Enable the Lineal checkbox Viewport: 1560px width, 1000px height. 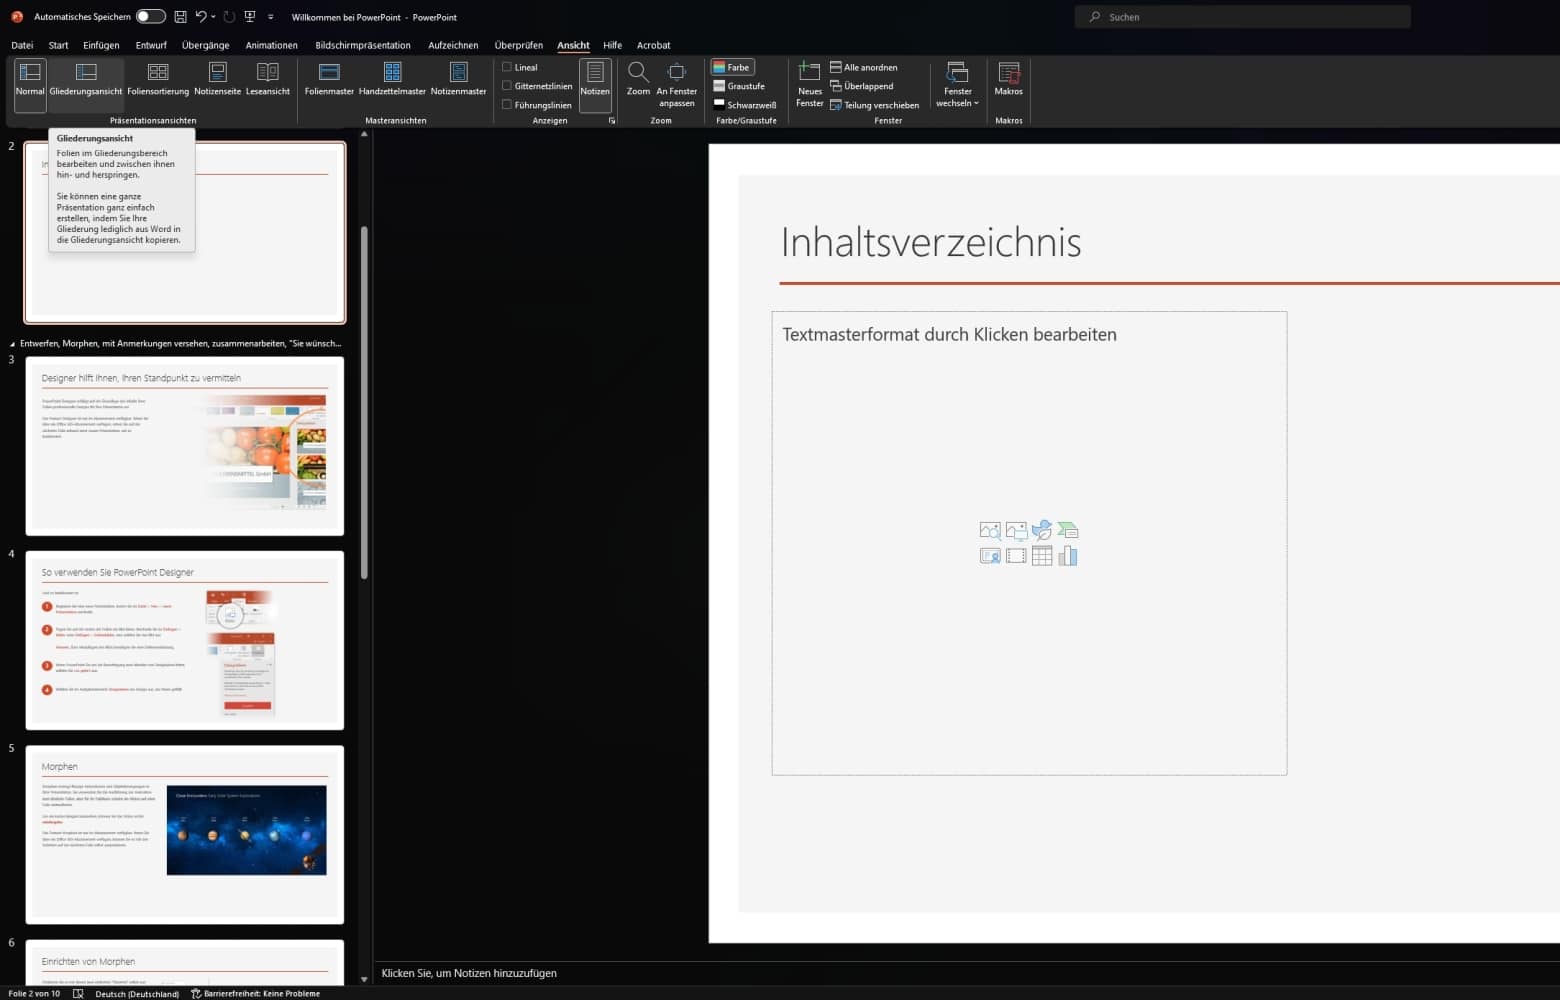pos(507,67)
